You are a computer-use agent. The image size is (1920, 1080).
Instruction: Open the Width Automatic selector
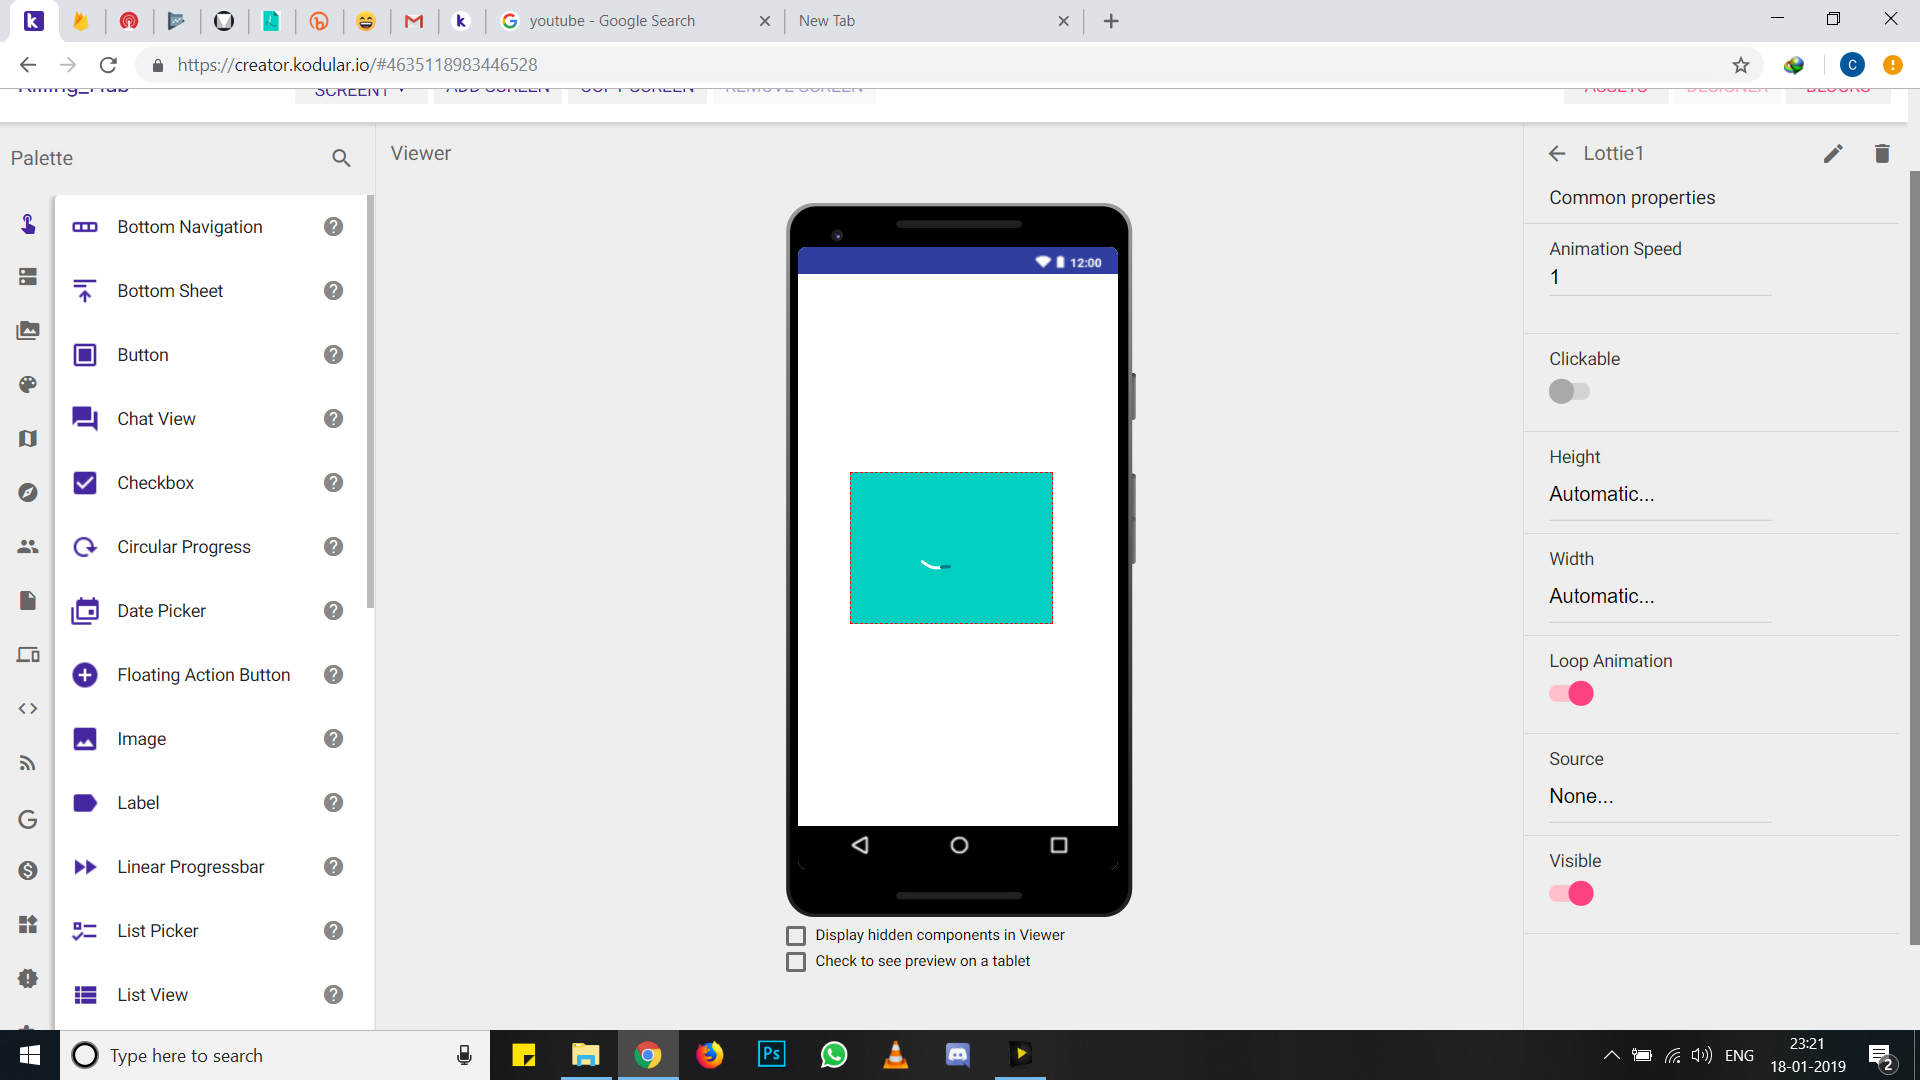pos(1660,597)
